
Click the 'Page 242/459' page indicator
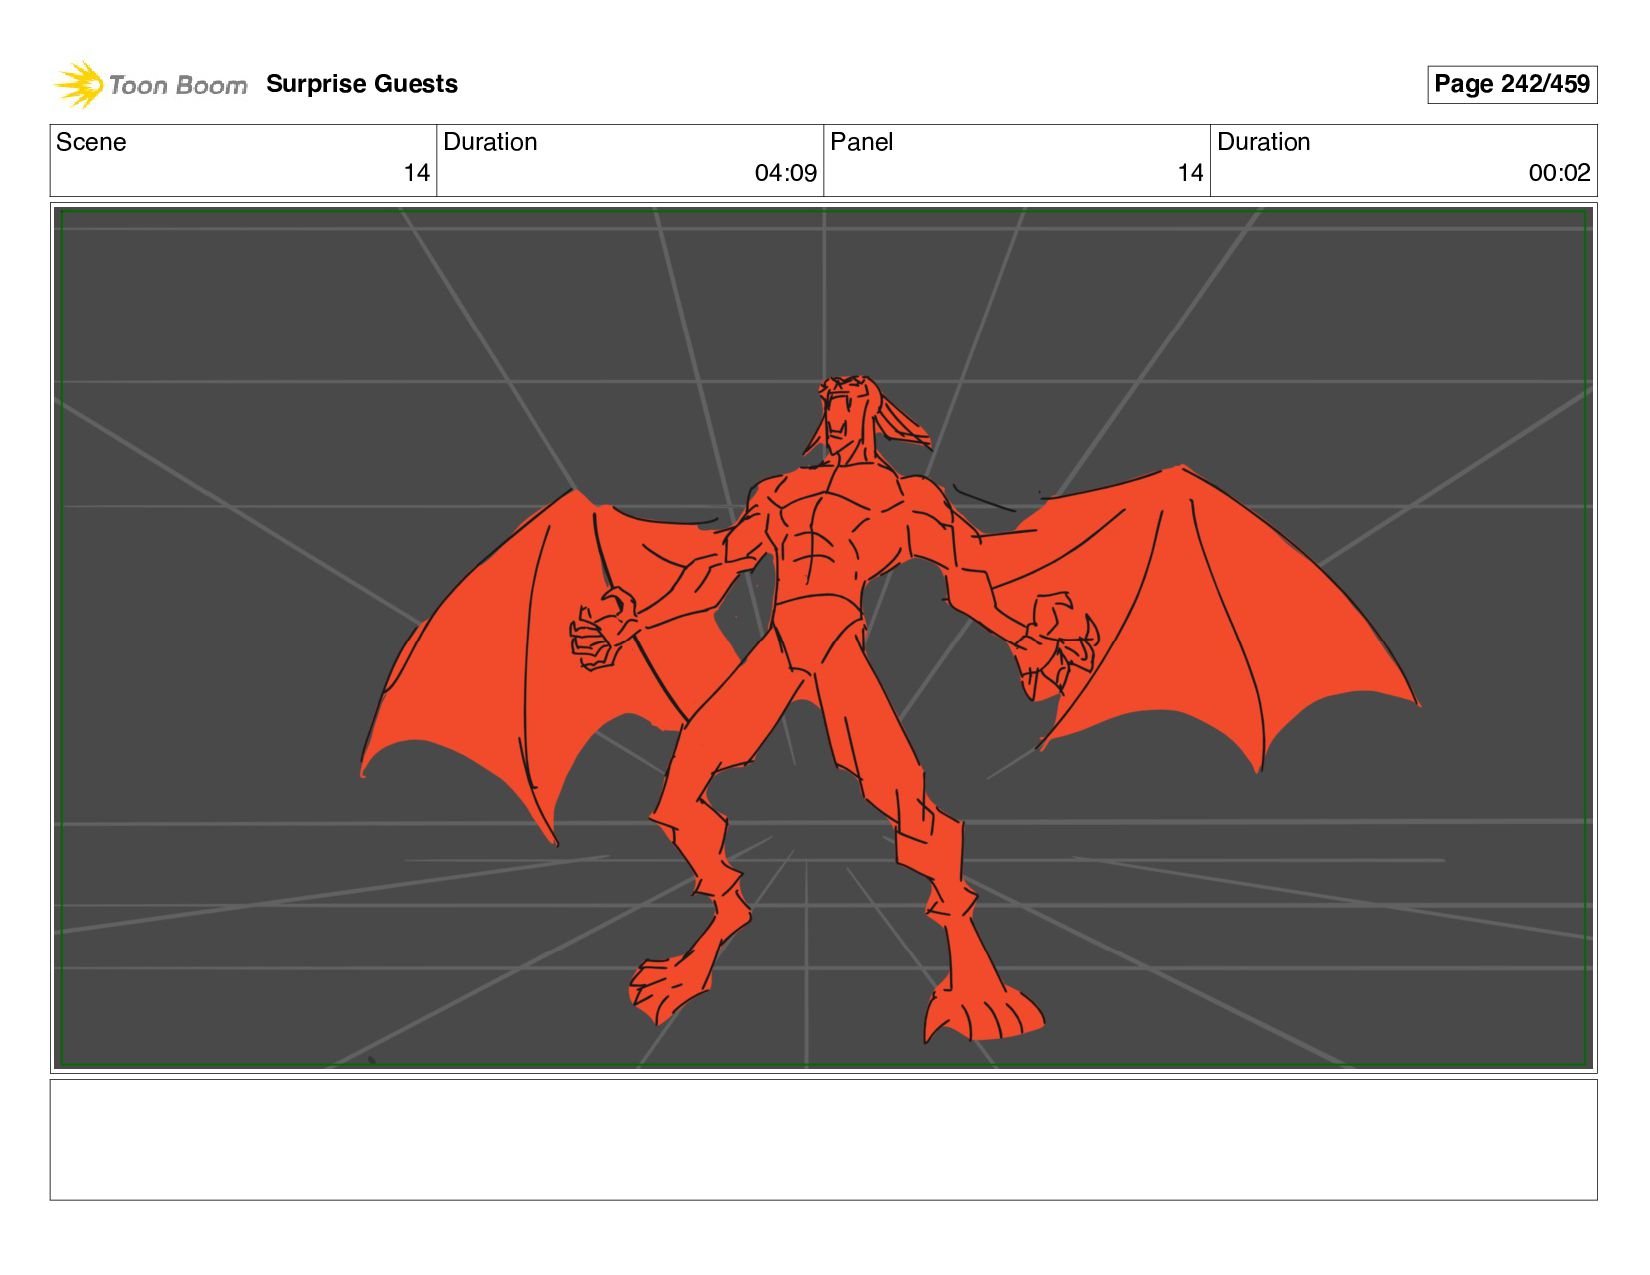pyautogui.click(x=1511, y=84)
